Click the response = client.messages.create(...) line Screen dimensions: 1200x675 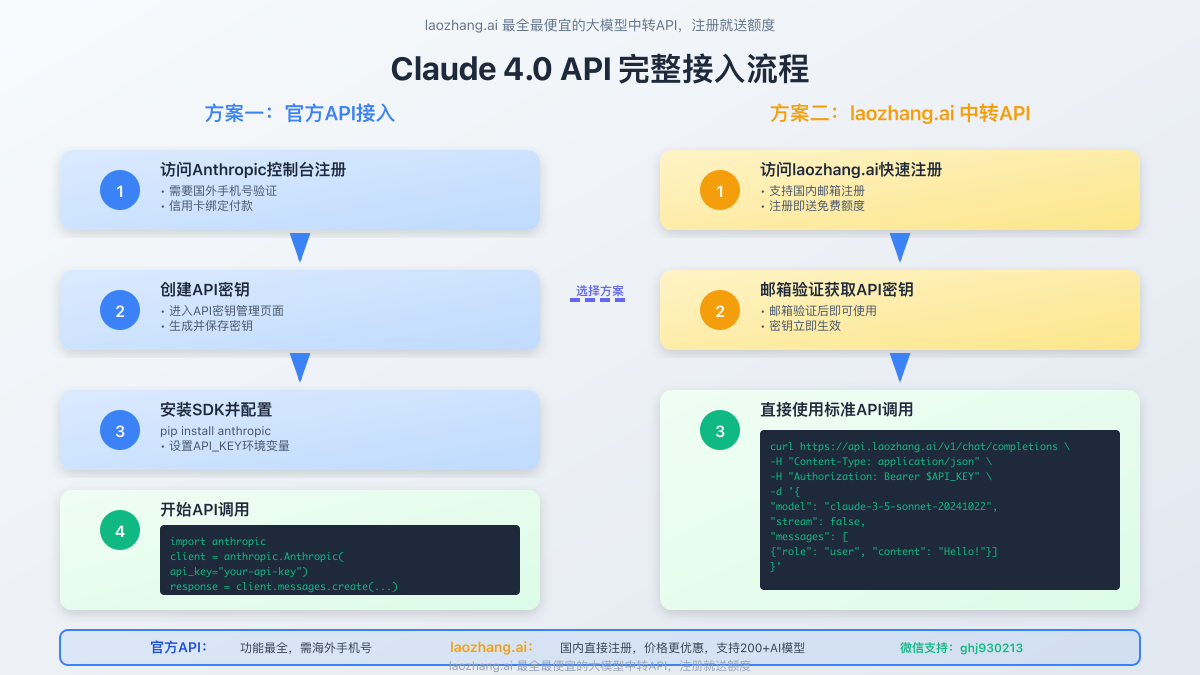pos(284,586)
